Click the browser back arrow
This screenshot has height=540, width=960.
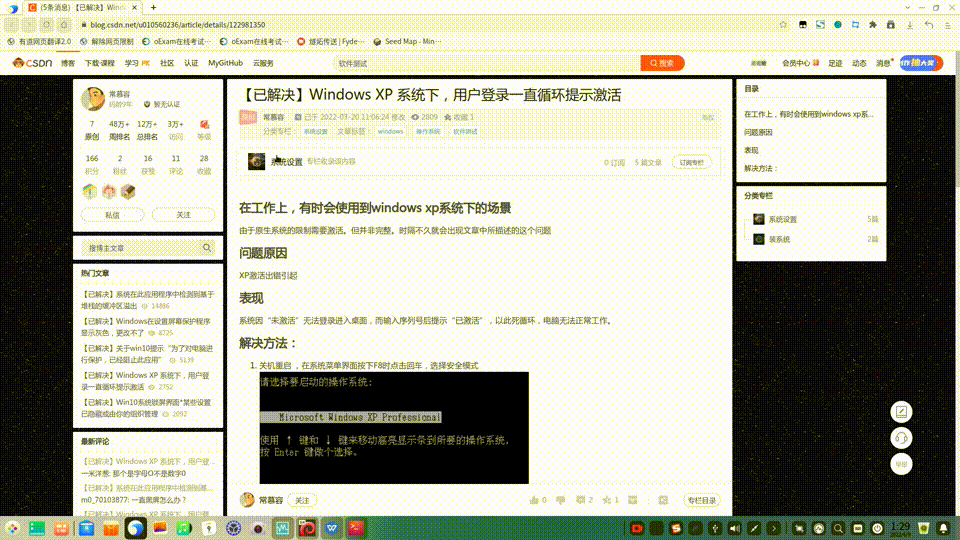click(12, 24)
